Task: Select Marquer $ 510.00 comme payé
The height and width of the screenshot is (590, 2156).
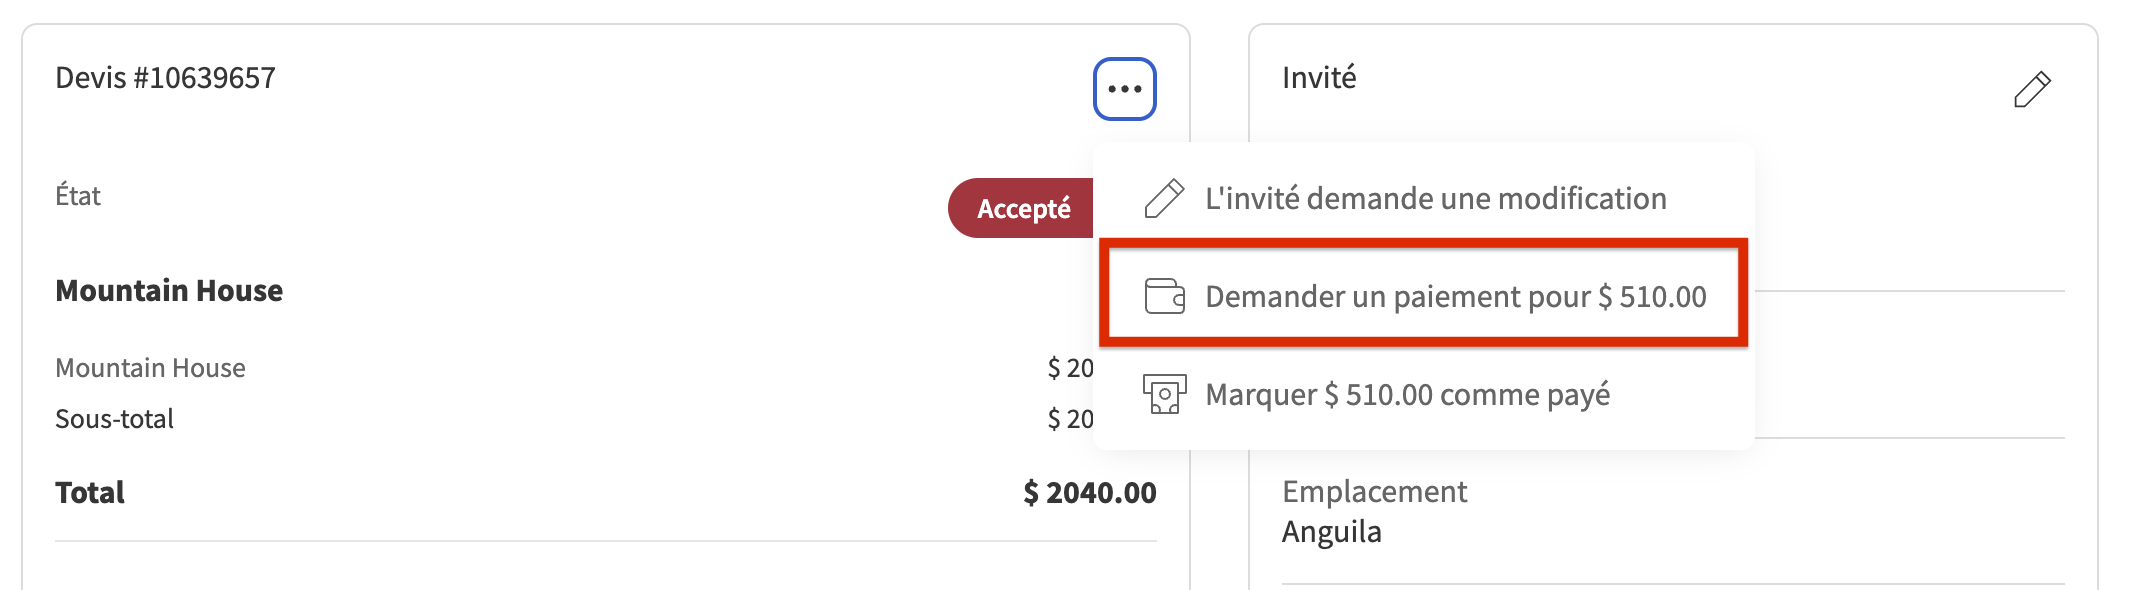Action: (1424, 394)
